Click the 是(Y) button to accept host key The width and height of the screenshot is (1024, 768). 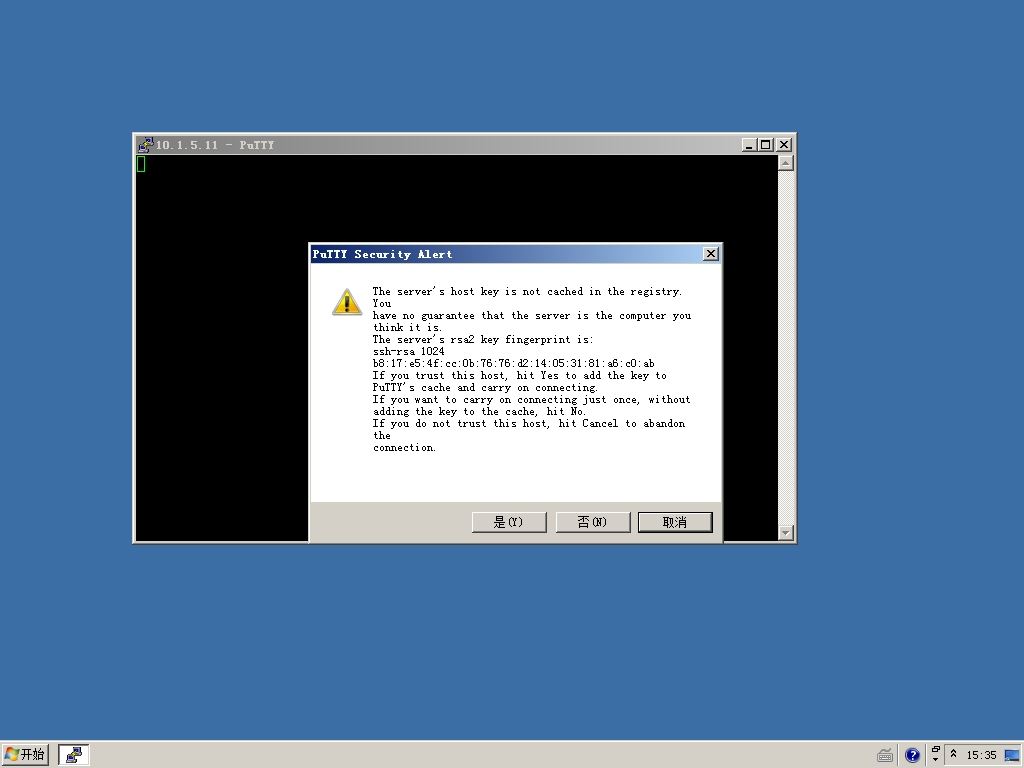coord(509,522)
